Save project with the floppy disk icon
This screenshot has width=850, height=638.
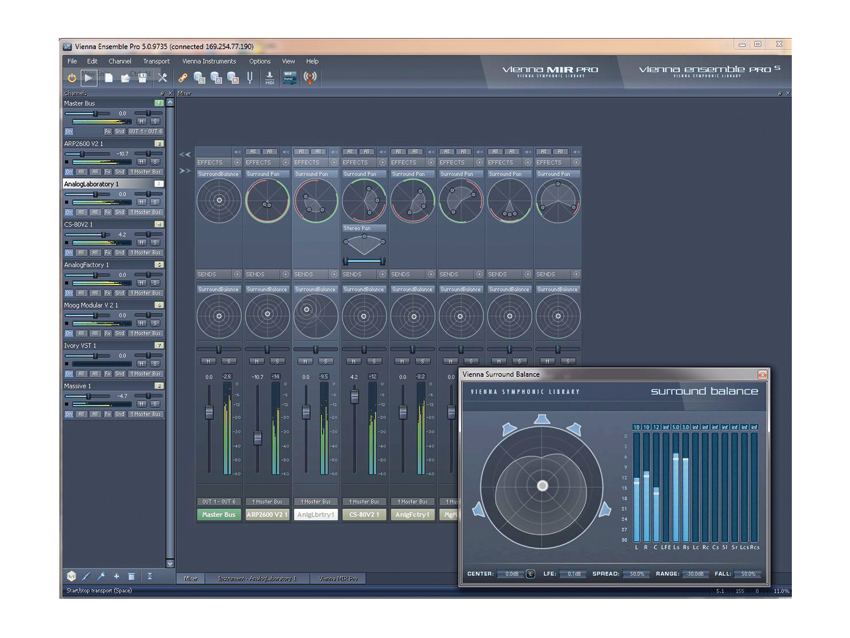[143, 78]
